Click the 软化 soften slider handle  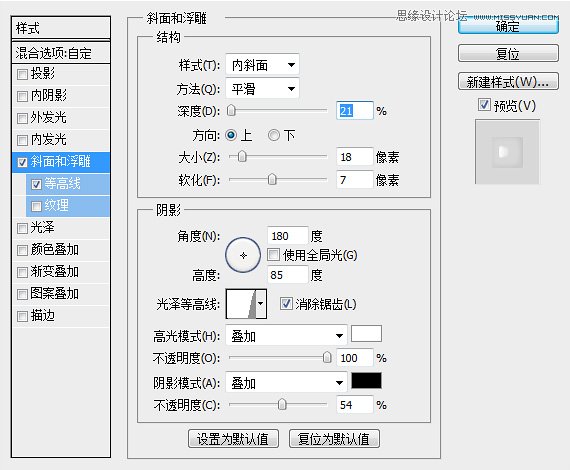[272, 179]
